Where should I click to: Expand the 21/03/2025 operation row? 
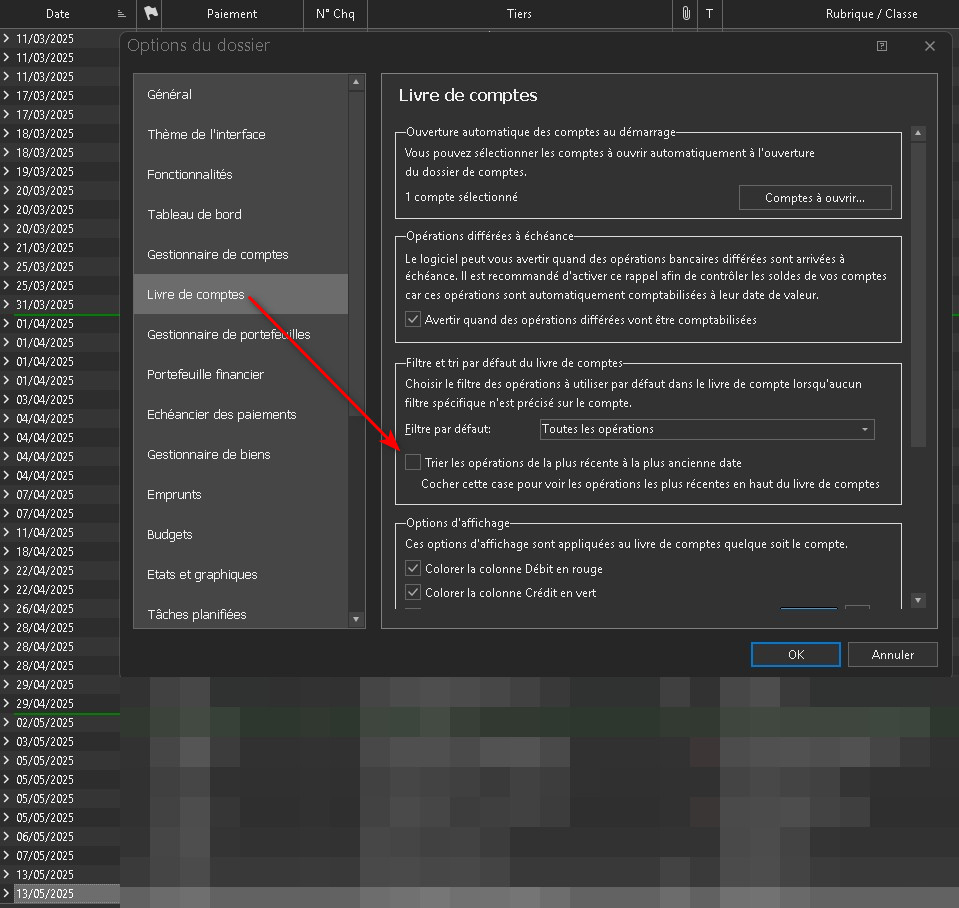click(6, 247)
